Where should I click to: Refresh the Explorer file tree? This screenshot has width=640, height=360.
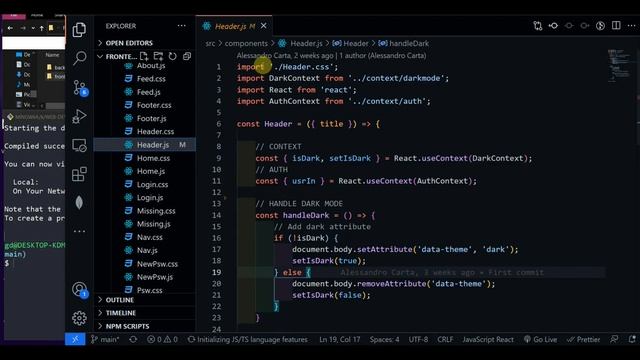173,56
